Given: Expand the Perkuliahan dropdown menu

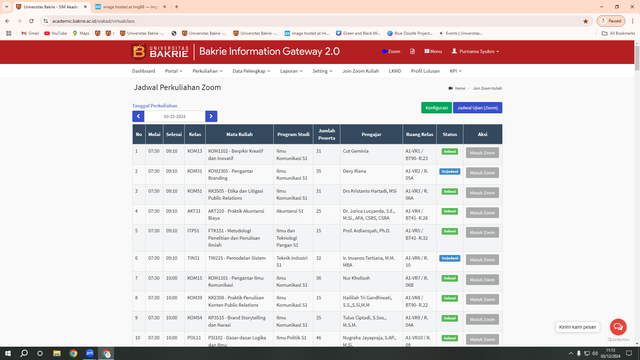Looking at the screenshot, I should 207,71.
